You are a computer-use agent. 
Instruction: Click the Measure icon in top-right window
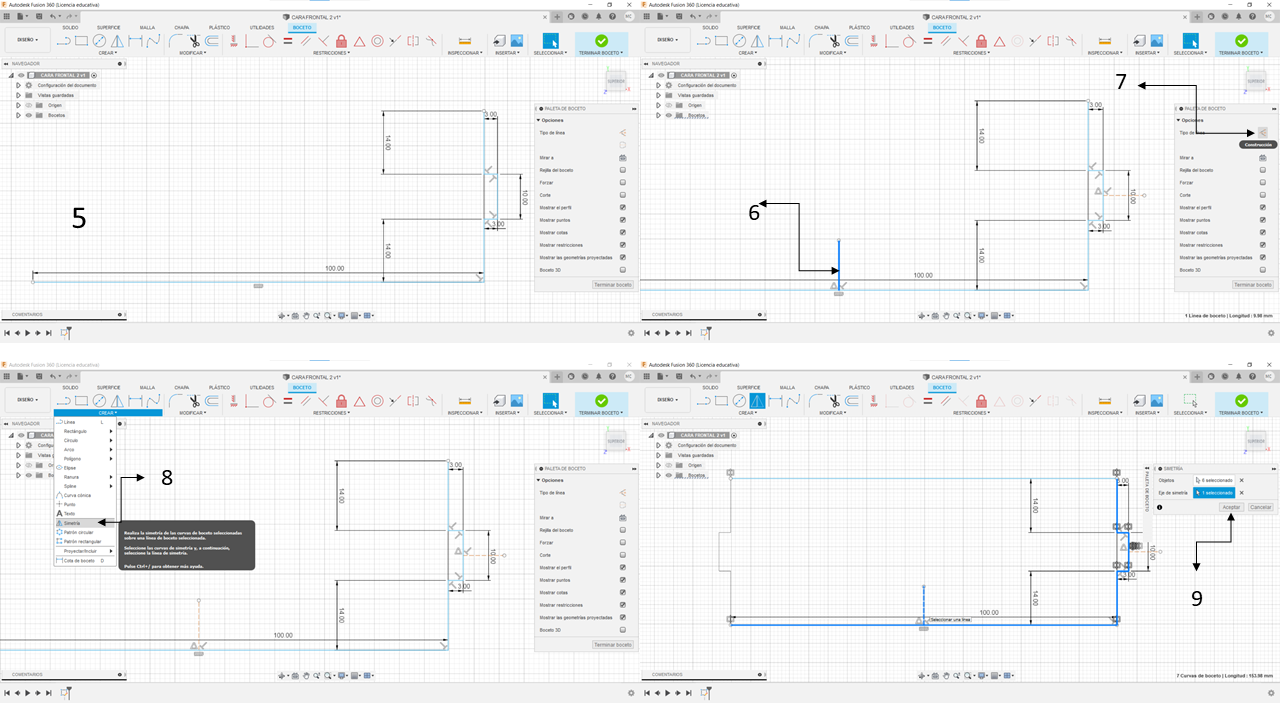click(x=1105, y=41)
